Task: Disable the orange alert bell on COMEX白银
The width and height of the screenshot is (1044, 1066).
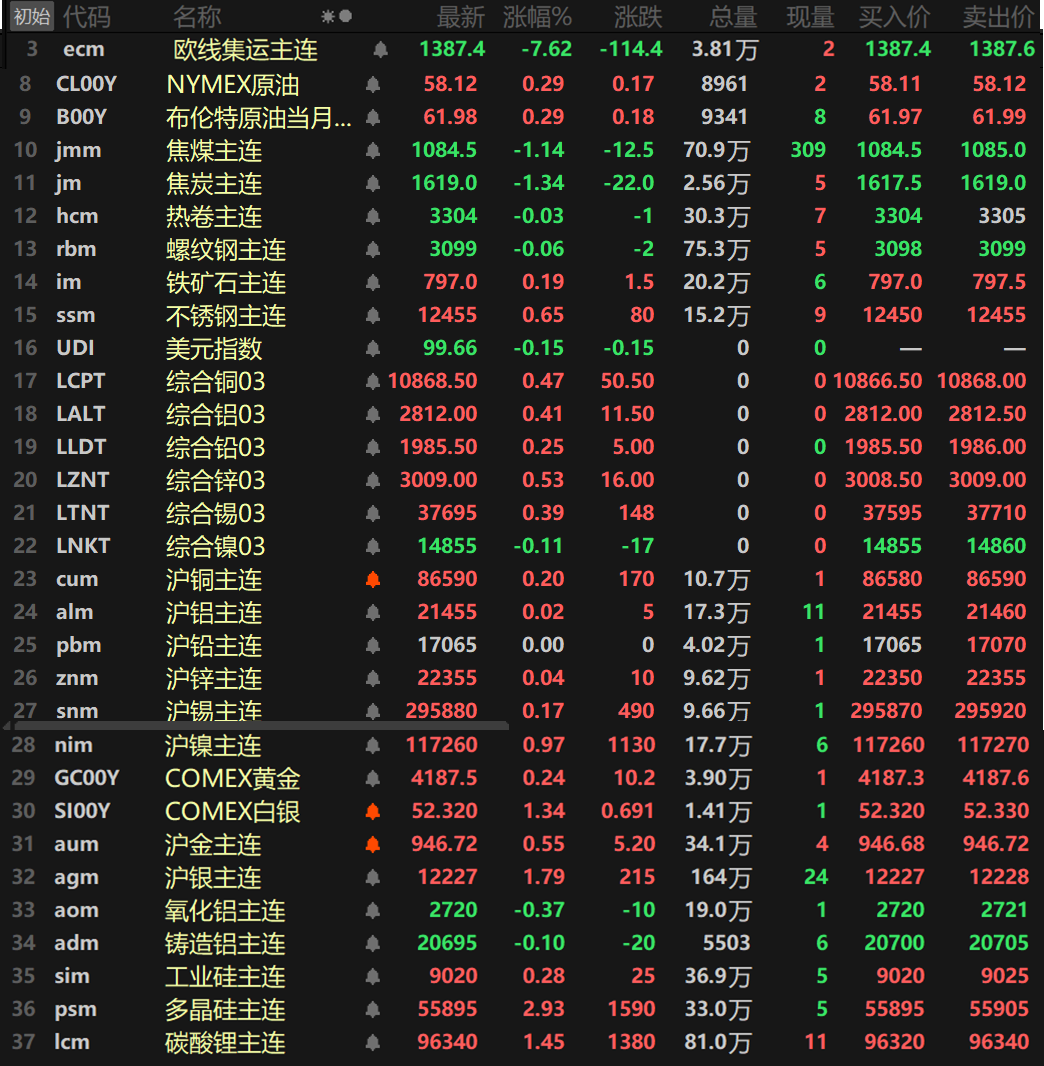Action: pyautogui.click(x=373, y=812)
